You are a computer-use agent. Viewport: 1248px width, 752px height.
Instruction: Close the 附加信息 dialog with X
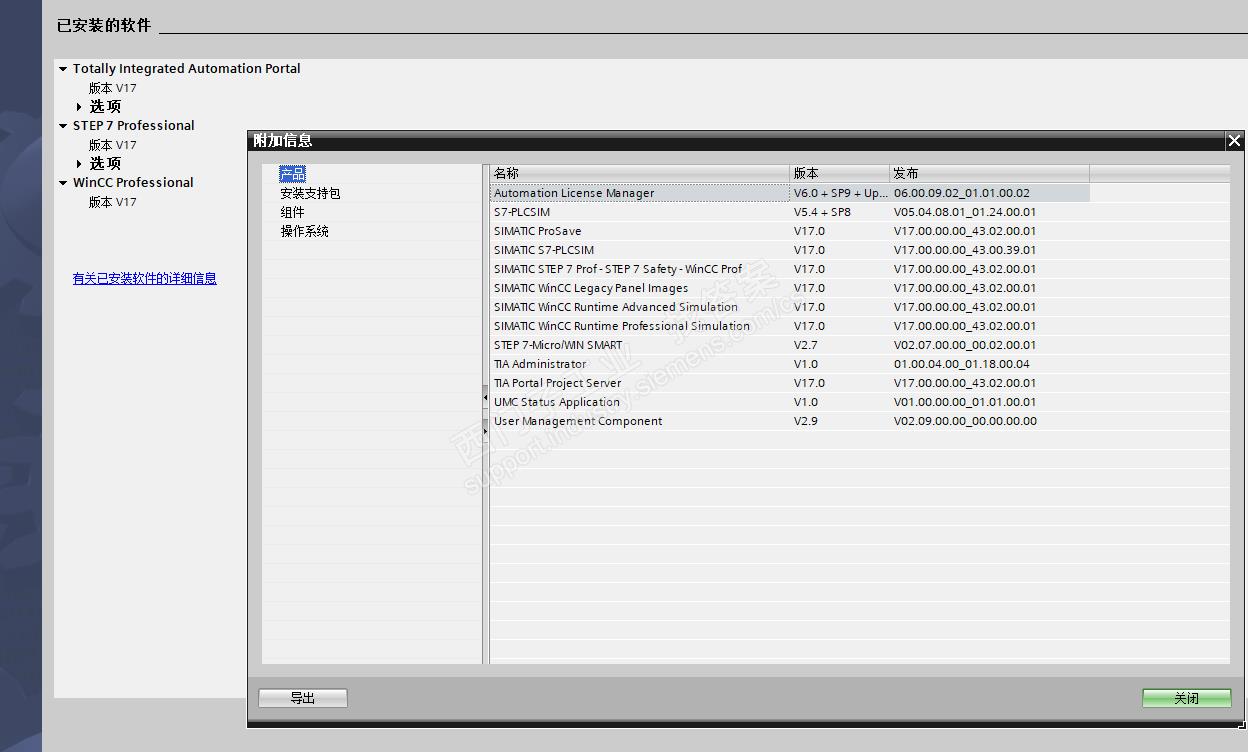[1234, 141]
